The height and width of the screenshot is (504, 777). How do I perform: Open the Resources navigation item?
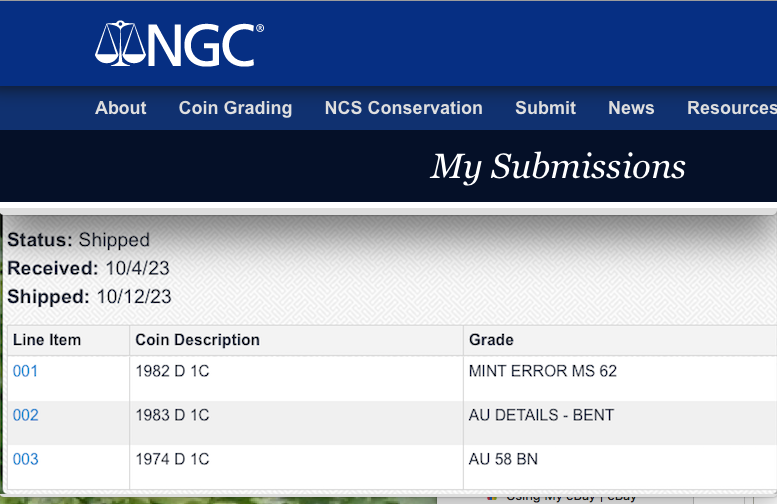click(731, 108)
